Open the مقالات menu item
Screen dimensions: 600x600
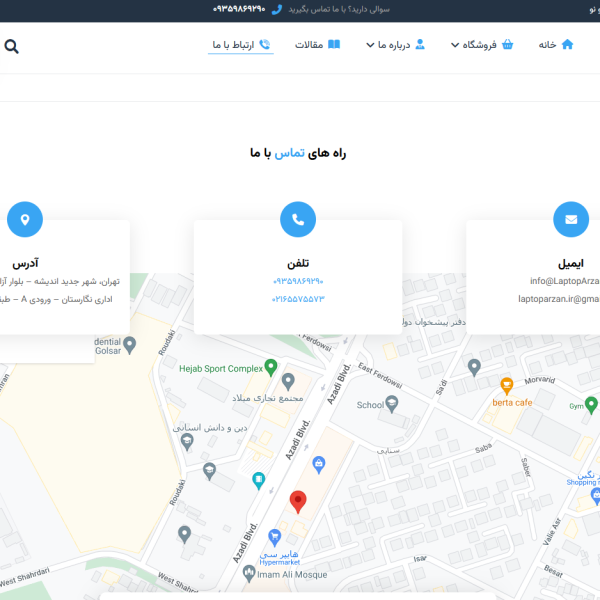click(317, 45)
